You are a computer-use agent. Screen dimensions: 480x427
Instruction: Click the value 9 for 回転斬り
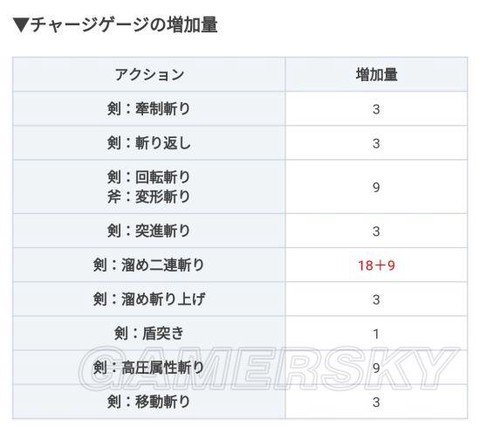click(376, 187)
